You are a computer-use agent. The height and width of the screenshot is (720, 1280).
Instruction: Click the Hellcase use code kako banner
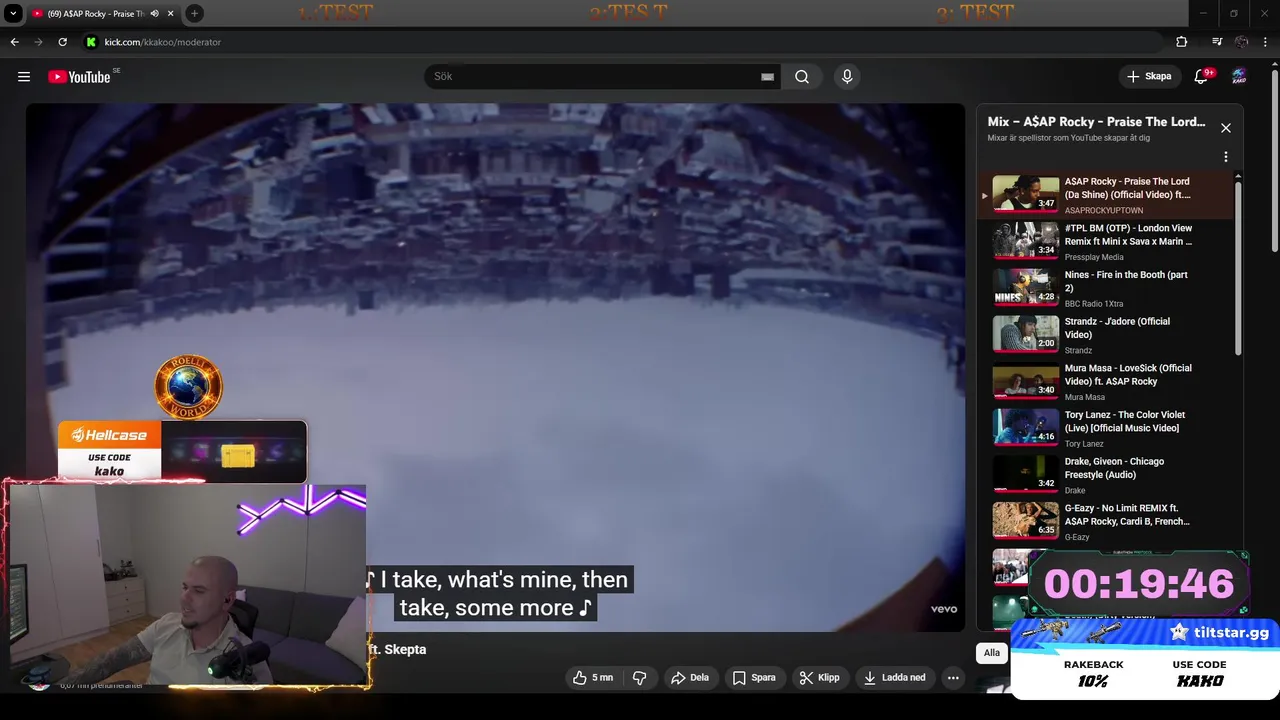[182, 451]
